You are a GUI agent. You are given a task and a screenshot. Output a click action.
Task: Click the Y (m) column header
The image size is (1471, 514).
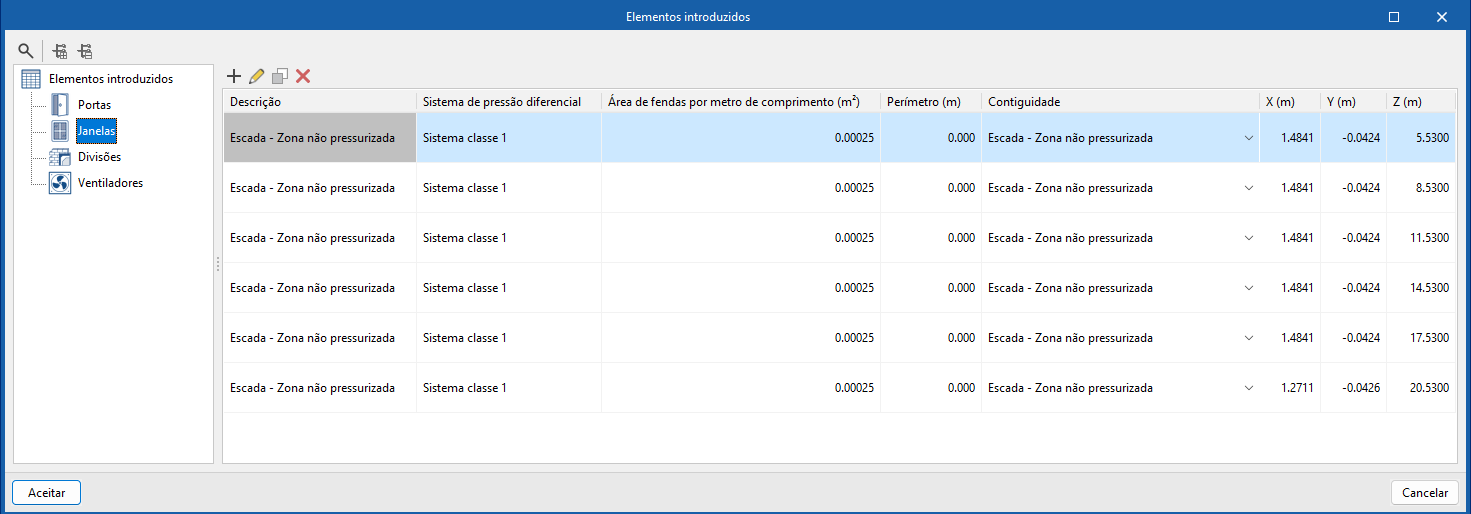[x=1353, y=102]
